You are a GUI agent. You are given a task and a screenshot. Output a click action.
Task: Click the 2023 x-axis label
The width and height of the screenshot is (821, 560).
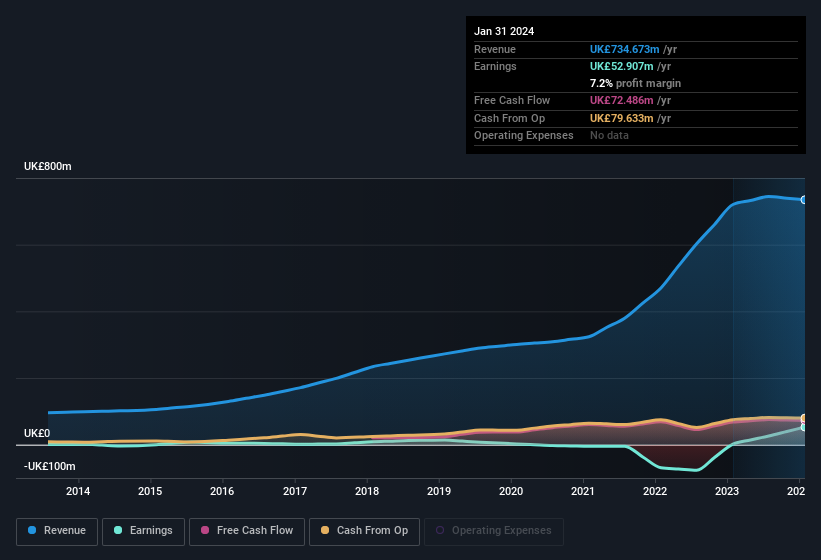pyautogui.click(x=727, y=491)
